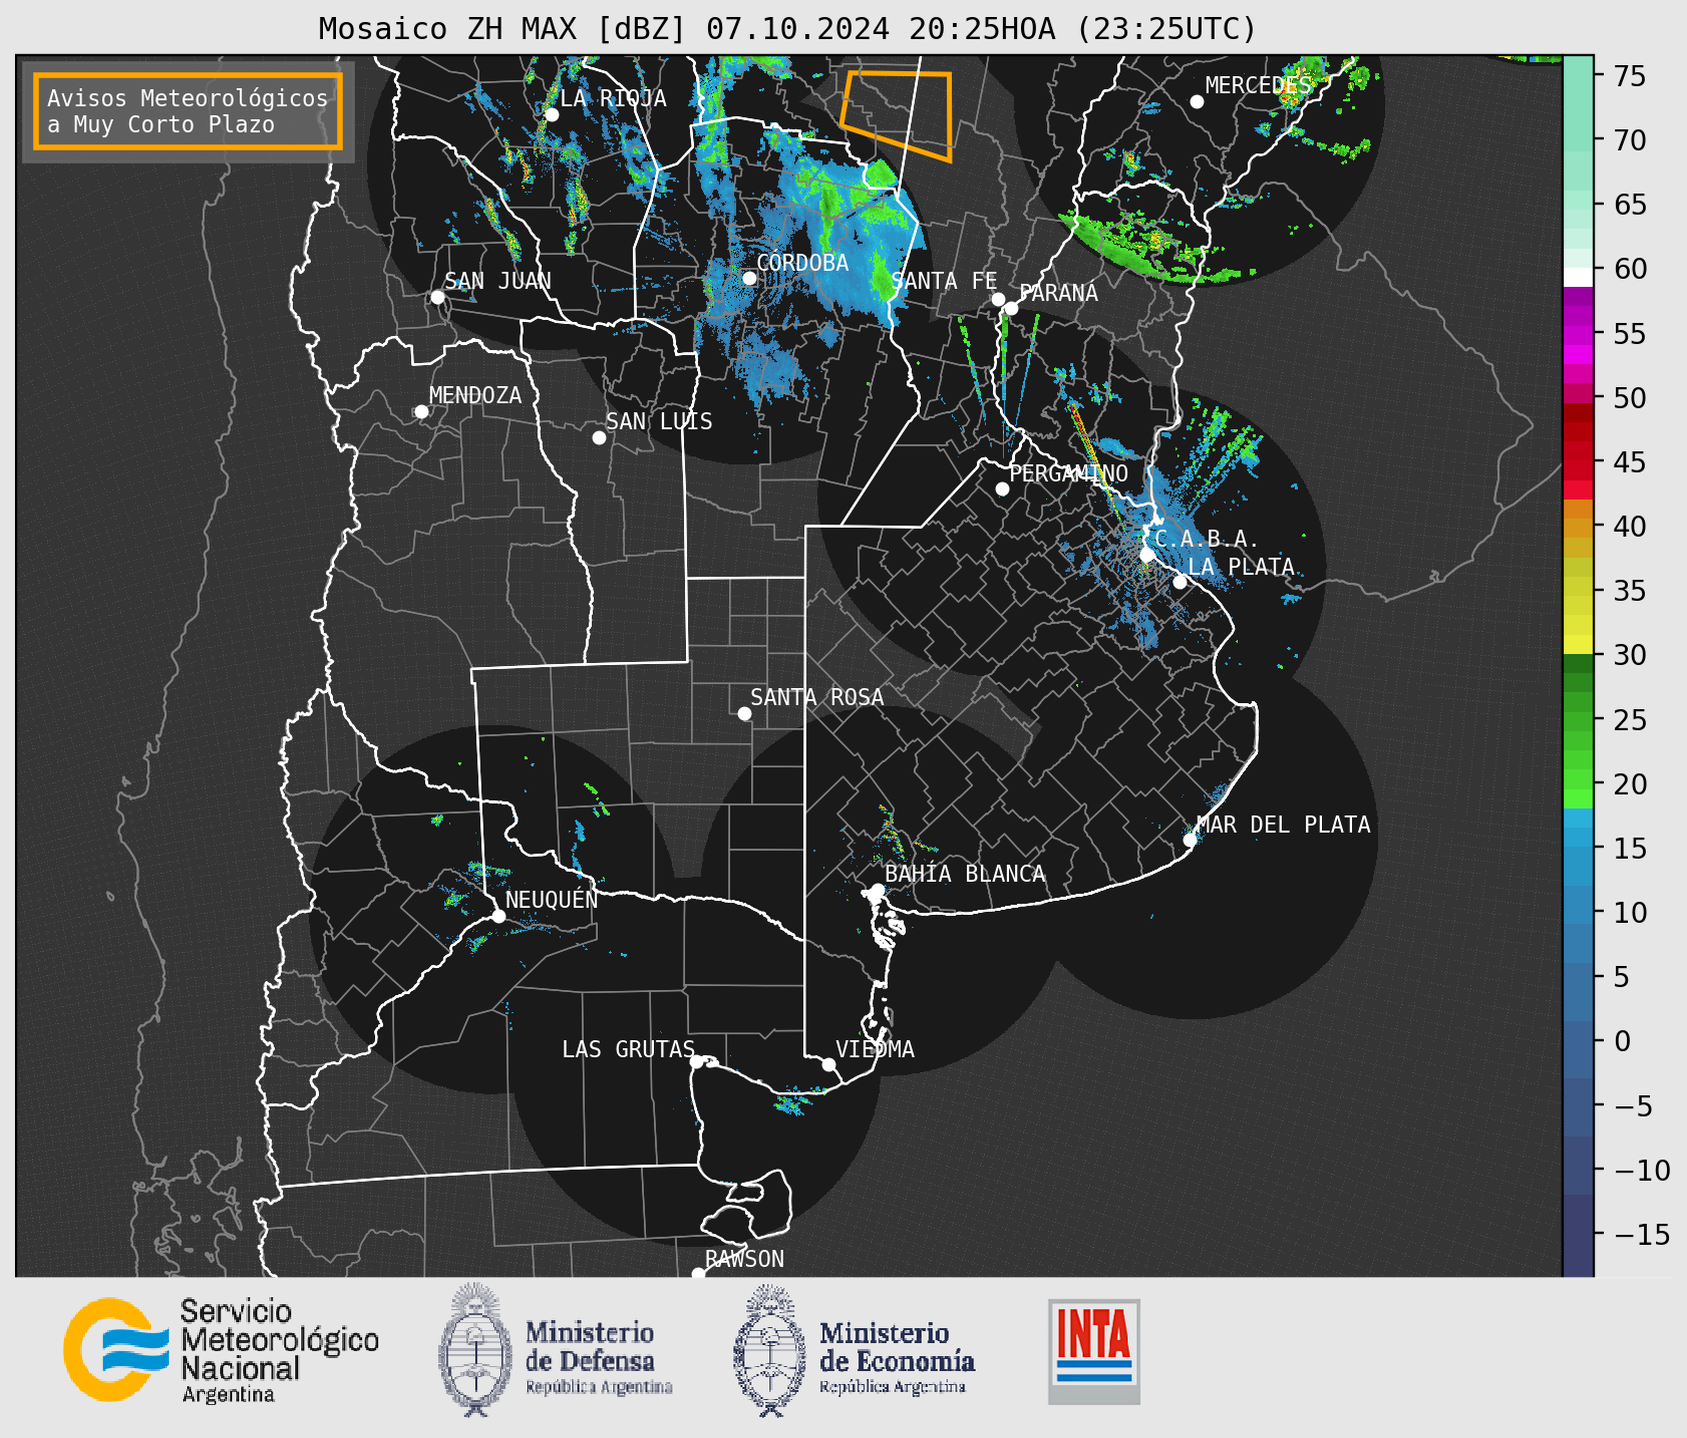
Task: Click the blue 10 dBZ color band
Action: (x=1578, y=913)
